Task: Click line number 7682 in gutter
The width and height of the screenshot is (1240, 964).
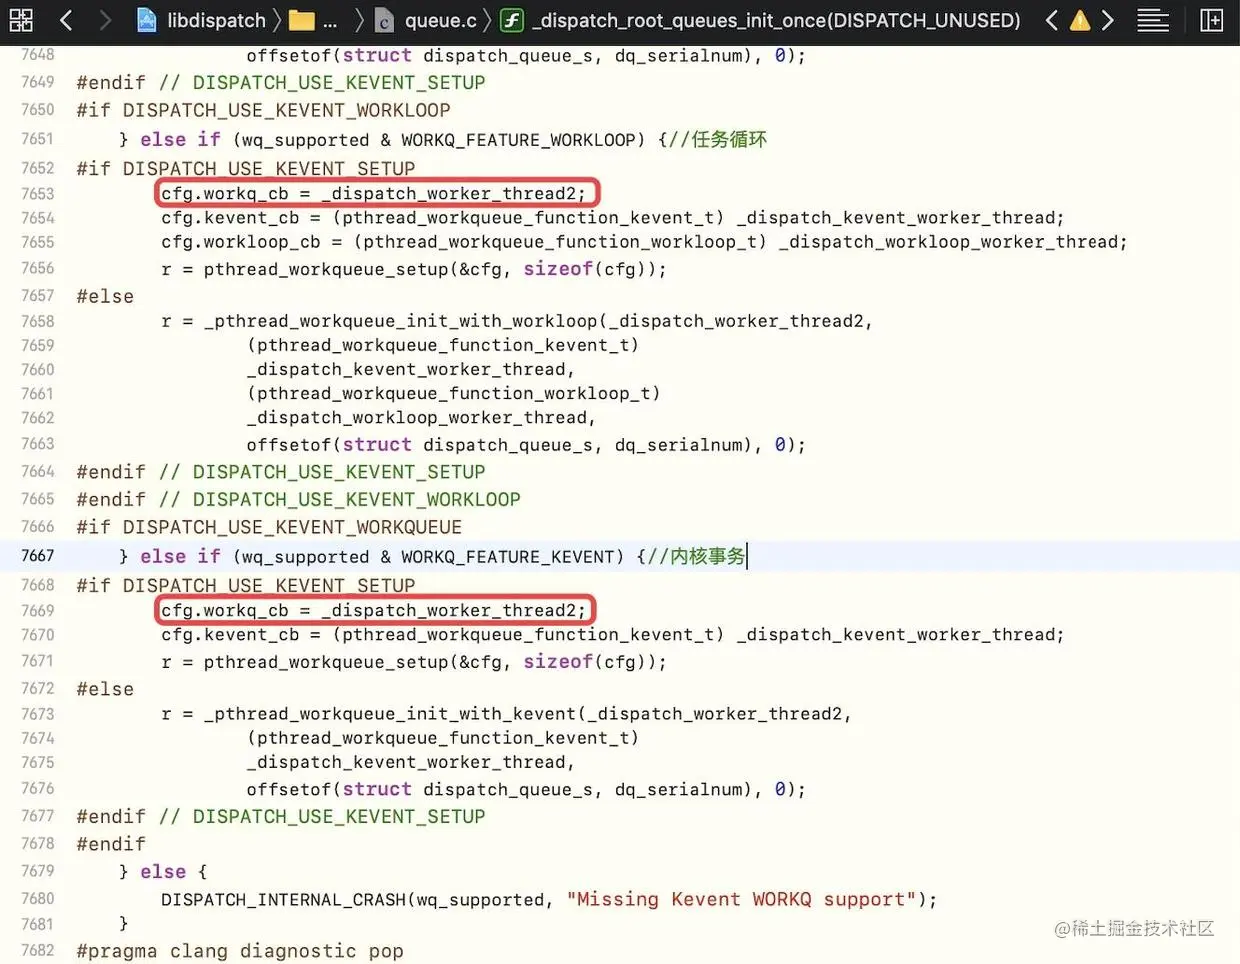Action: [38, 951]
